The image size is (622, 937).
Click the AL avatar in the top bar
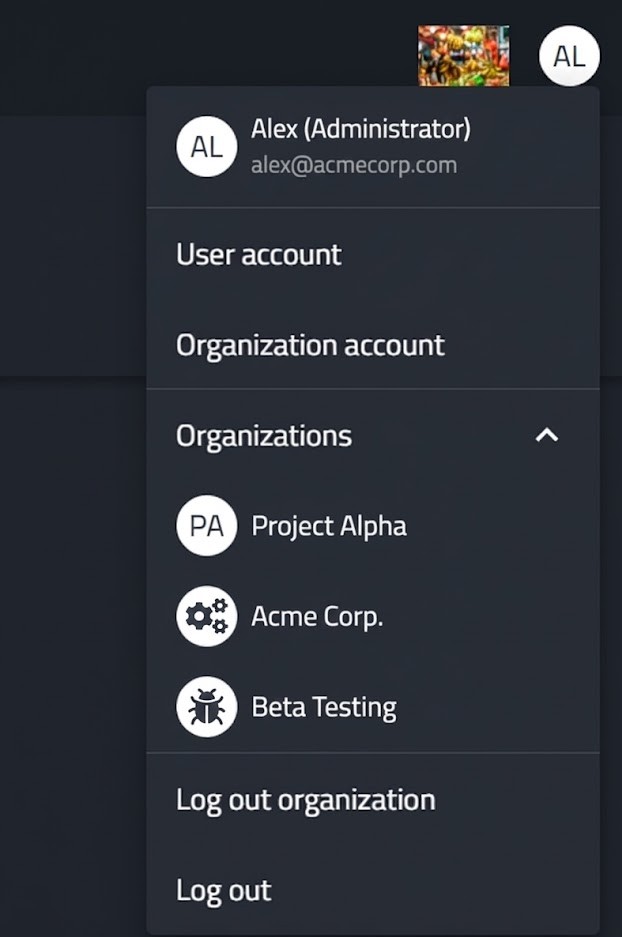(569, 56)
